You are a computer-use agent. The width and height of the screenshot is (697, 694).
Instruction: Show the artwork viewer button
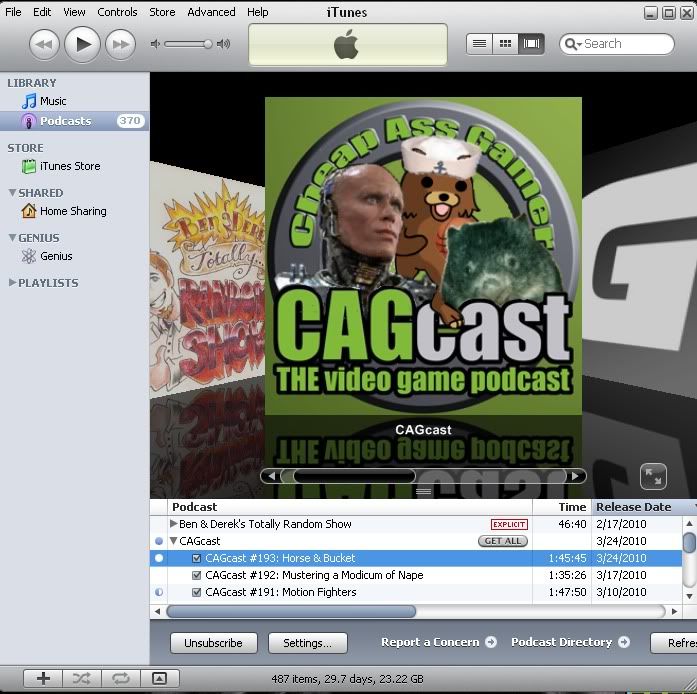160,678
